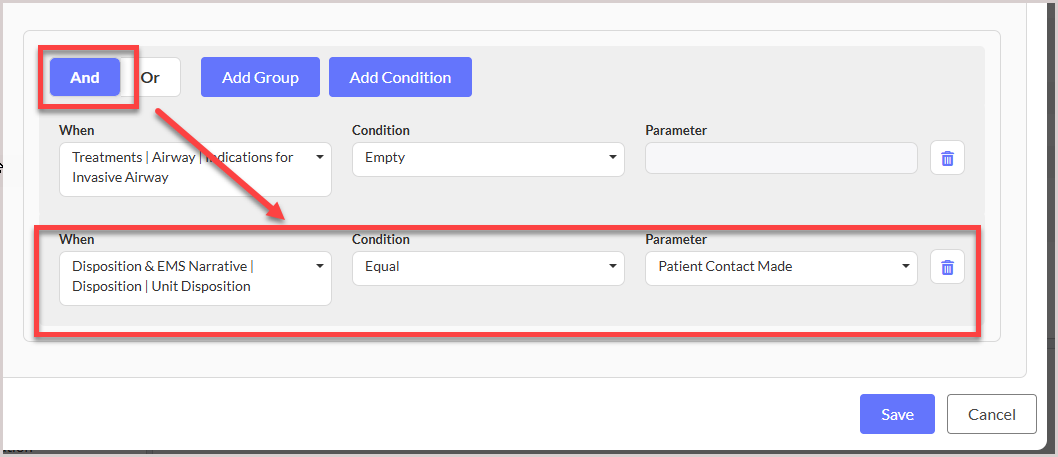1058x457 pixels.
Task: Change the Empty condition selection
Action: [x=489, y=159]
